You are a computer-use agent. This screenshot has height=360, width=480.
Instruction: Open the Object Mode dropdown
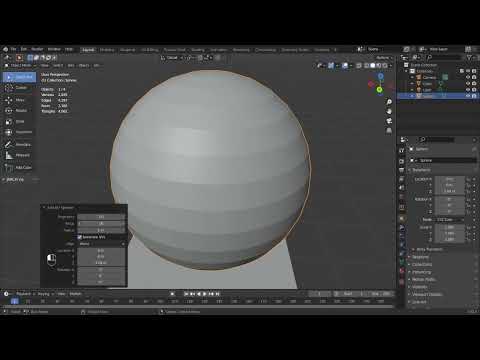[x=20, y=66]
